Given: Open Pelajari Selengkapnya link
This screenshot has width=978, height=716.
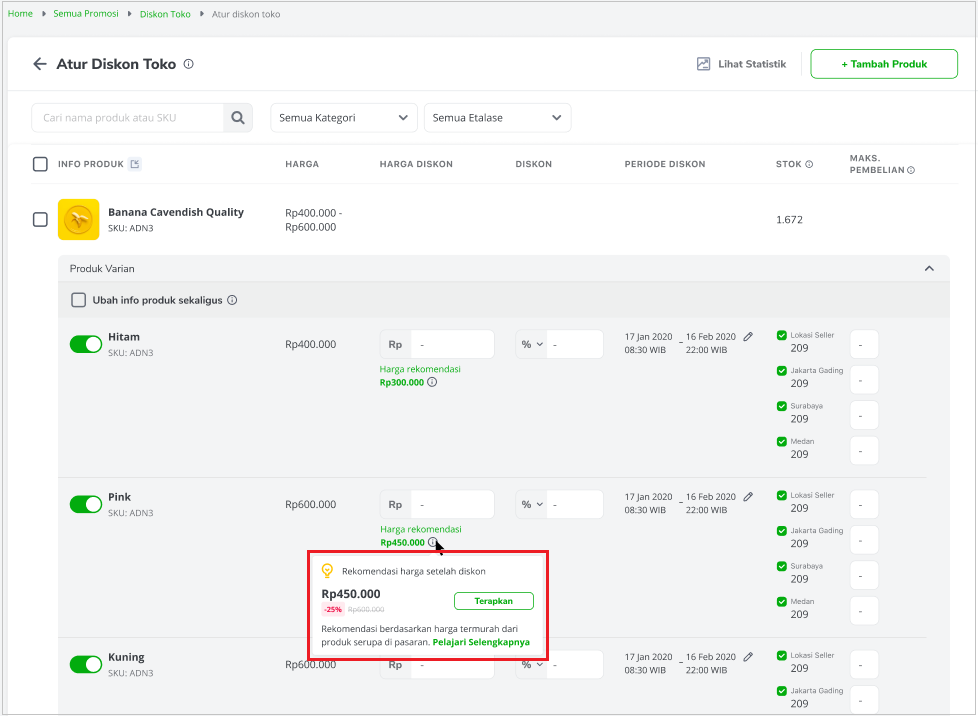Looking at the screenshot, I should click(x=481, y=642).
